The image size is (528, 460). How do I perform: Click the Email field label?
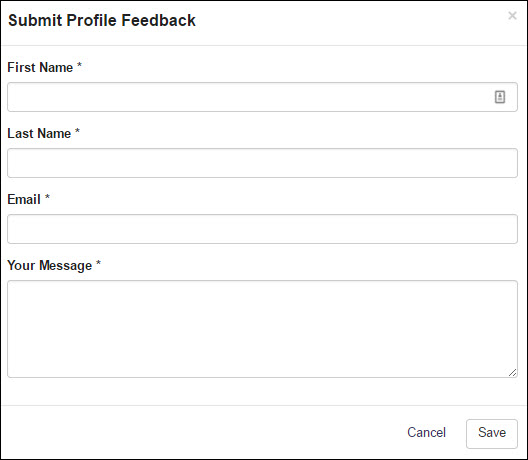(x=24, y=199)
